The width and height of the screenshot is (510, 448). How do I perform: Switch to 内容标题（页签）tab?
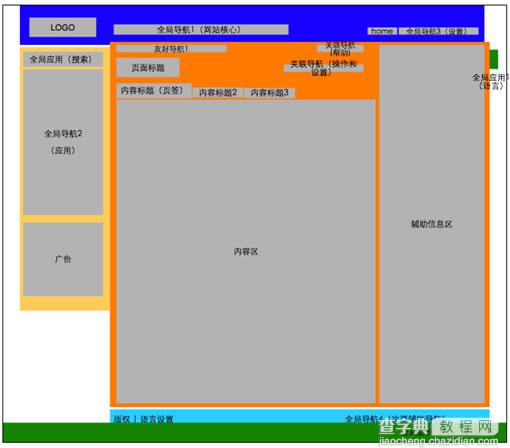[x=154, y=90]
